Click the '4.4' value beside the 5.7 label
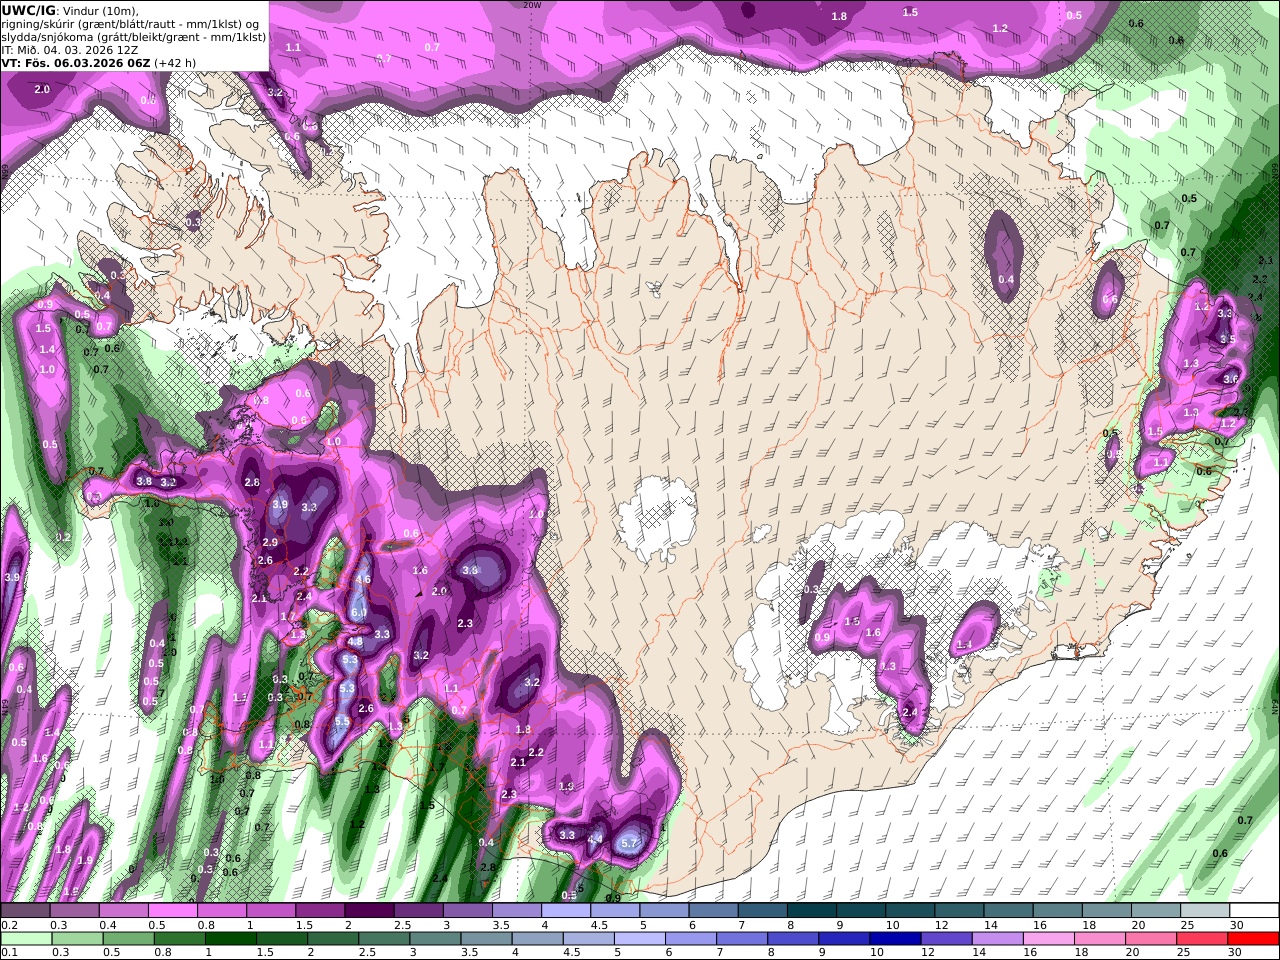 click(595, 839)
